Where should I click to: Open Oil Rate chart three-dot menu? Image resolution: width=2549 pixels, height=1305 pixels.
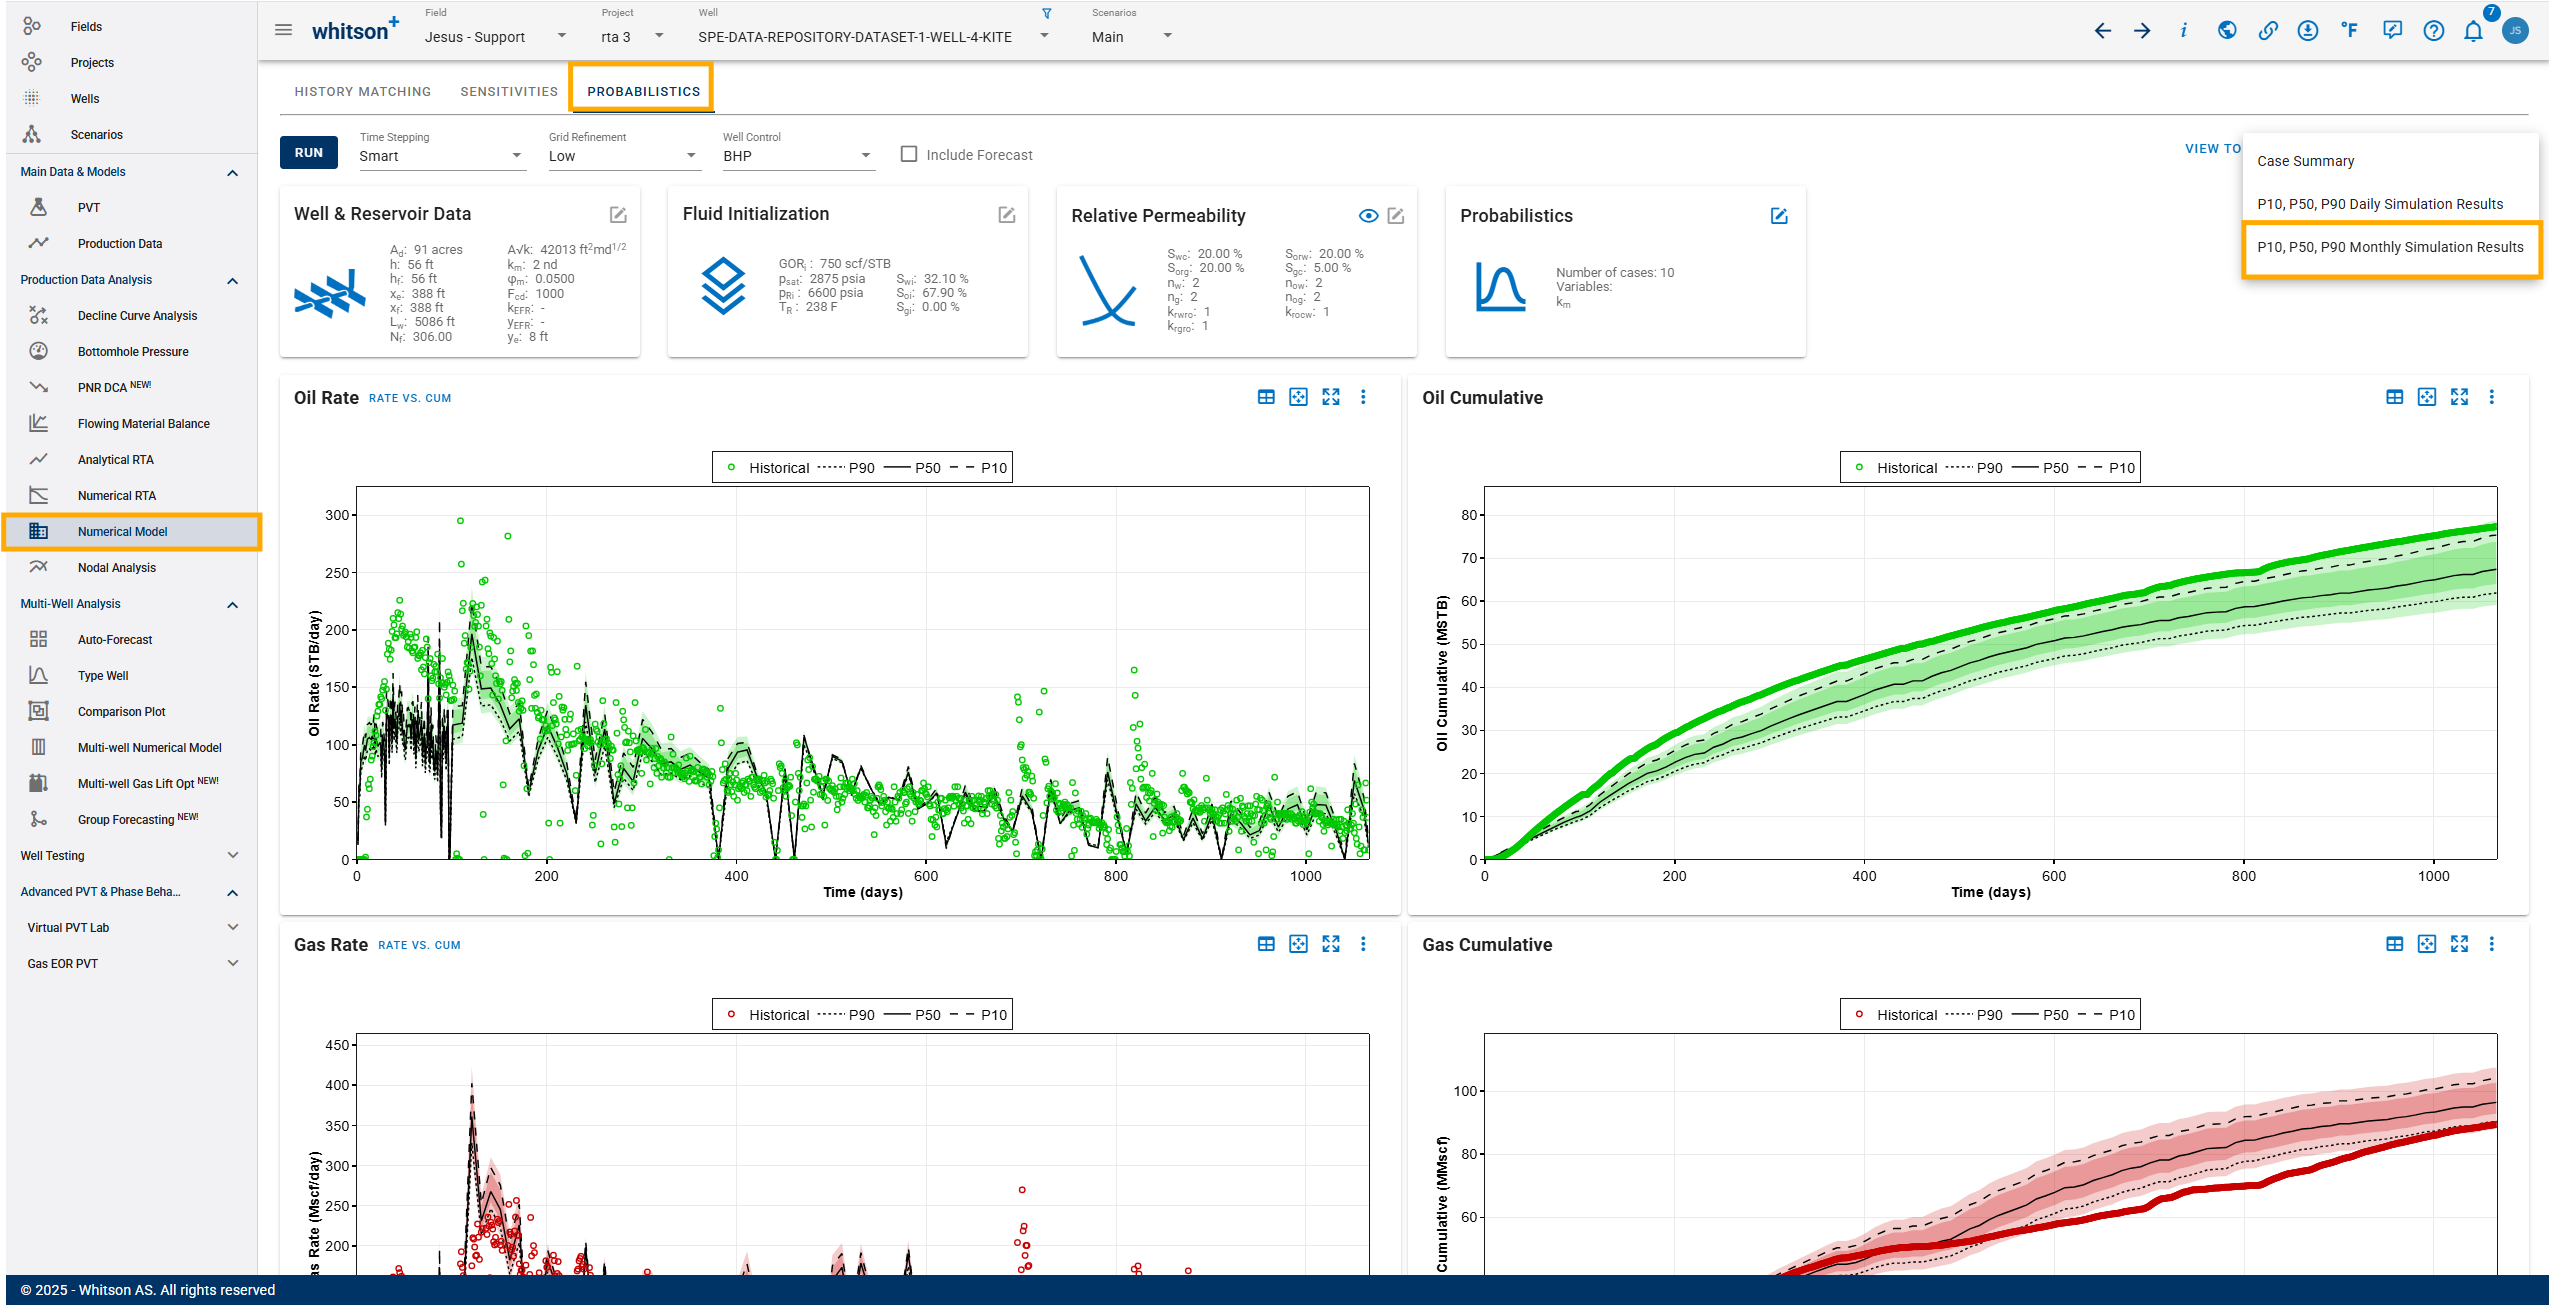point(1363,397)
